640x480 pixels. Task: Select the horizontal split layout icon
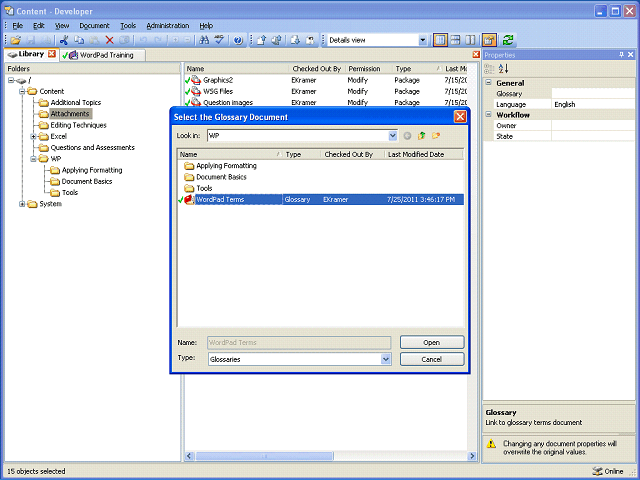click(456, 40)
